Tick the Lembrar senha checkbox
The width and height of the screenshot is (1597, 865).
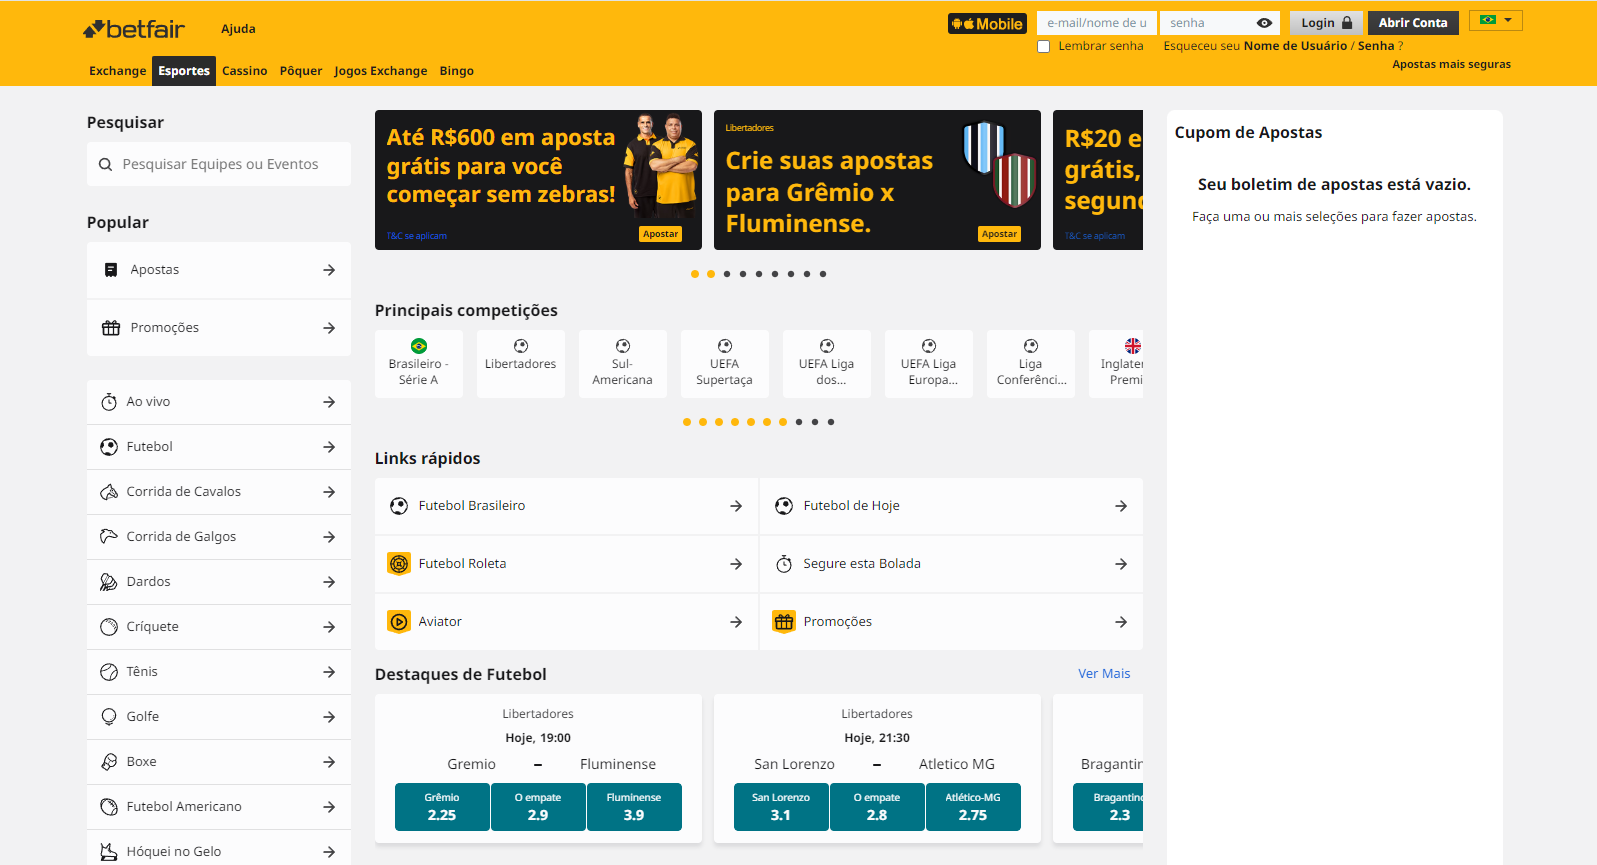(x=1043, y=47)
